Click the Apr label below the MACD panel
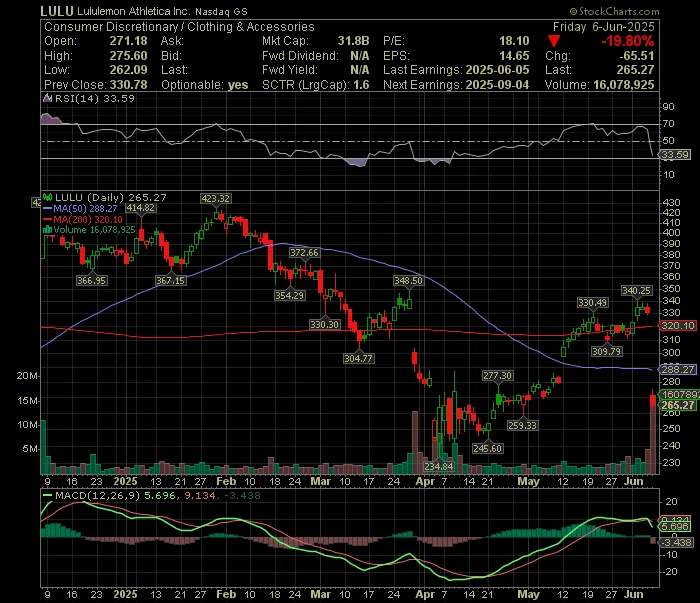Image resolution: width=700 pixels, height=603 pixels. (x=425, y=595)
